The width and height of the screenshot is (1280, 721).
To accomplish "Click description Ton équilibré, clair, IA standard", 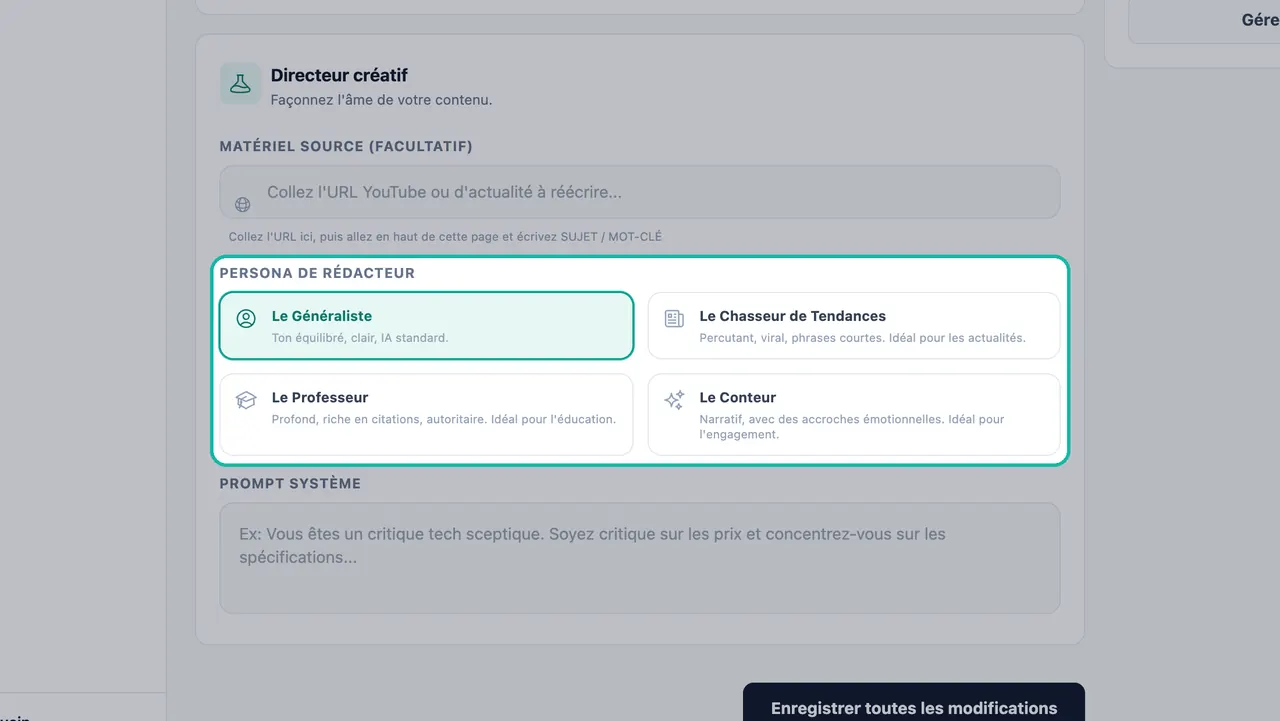I will point(360,338).
